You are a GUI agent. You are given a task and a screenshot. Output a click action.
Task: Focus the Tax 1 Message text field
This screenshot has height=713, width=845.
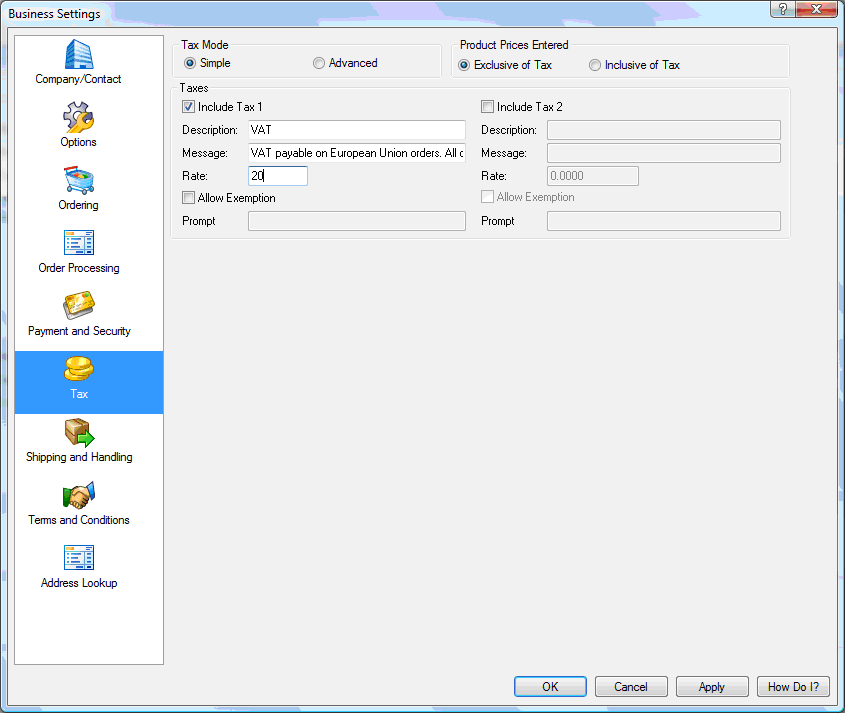click(x=356, y=153)
